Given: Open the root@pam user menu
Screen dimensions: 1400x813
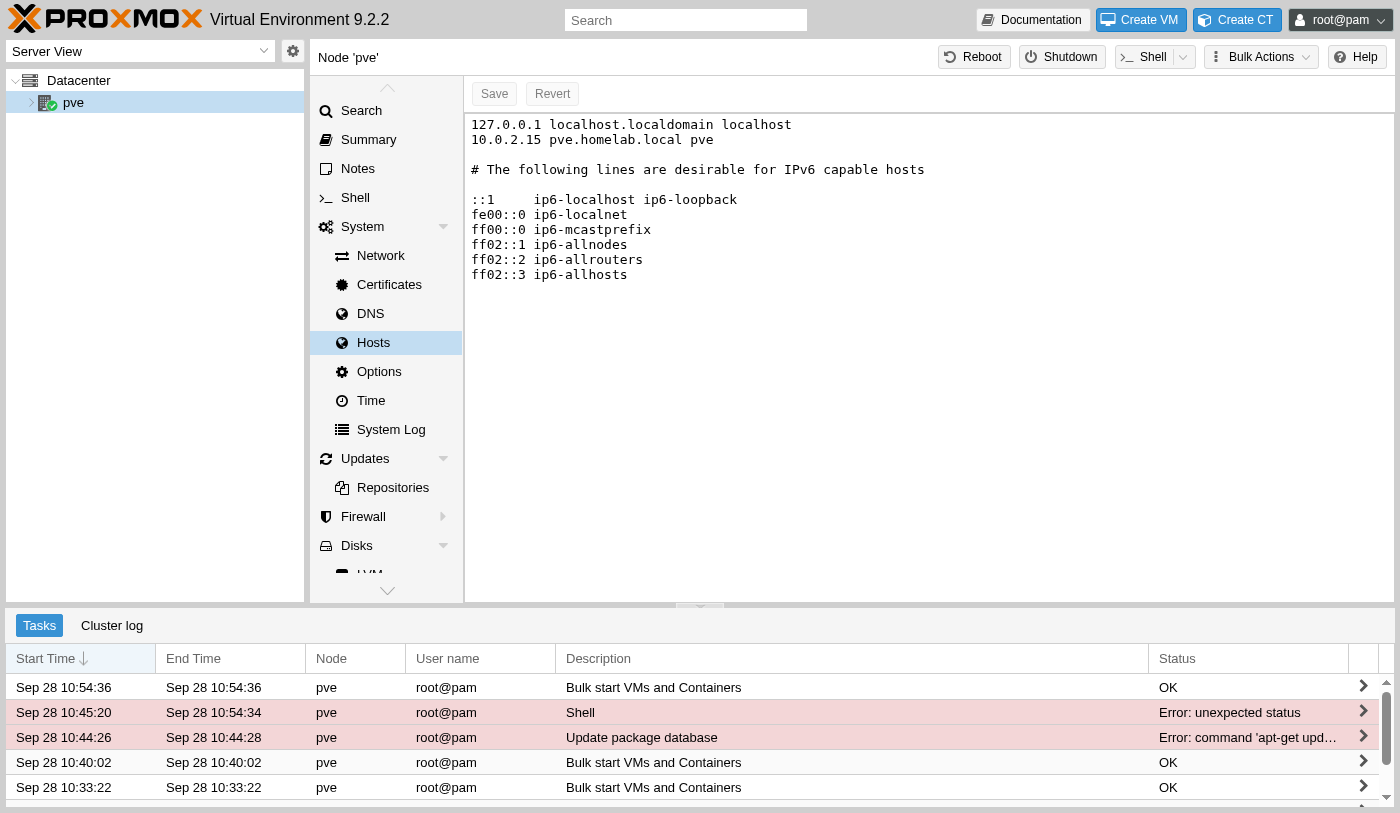Looking at the screenshot, I should (x=1340, y=20).
